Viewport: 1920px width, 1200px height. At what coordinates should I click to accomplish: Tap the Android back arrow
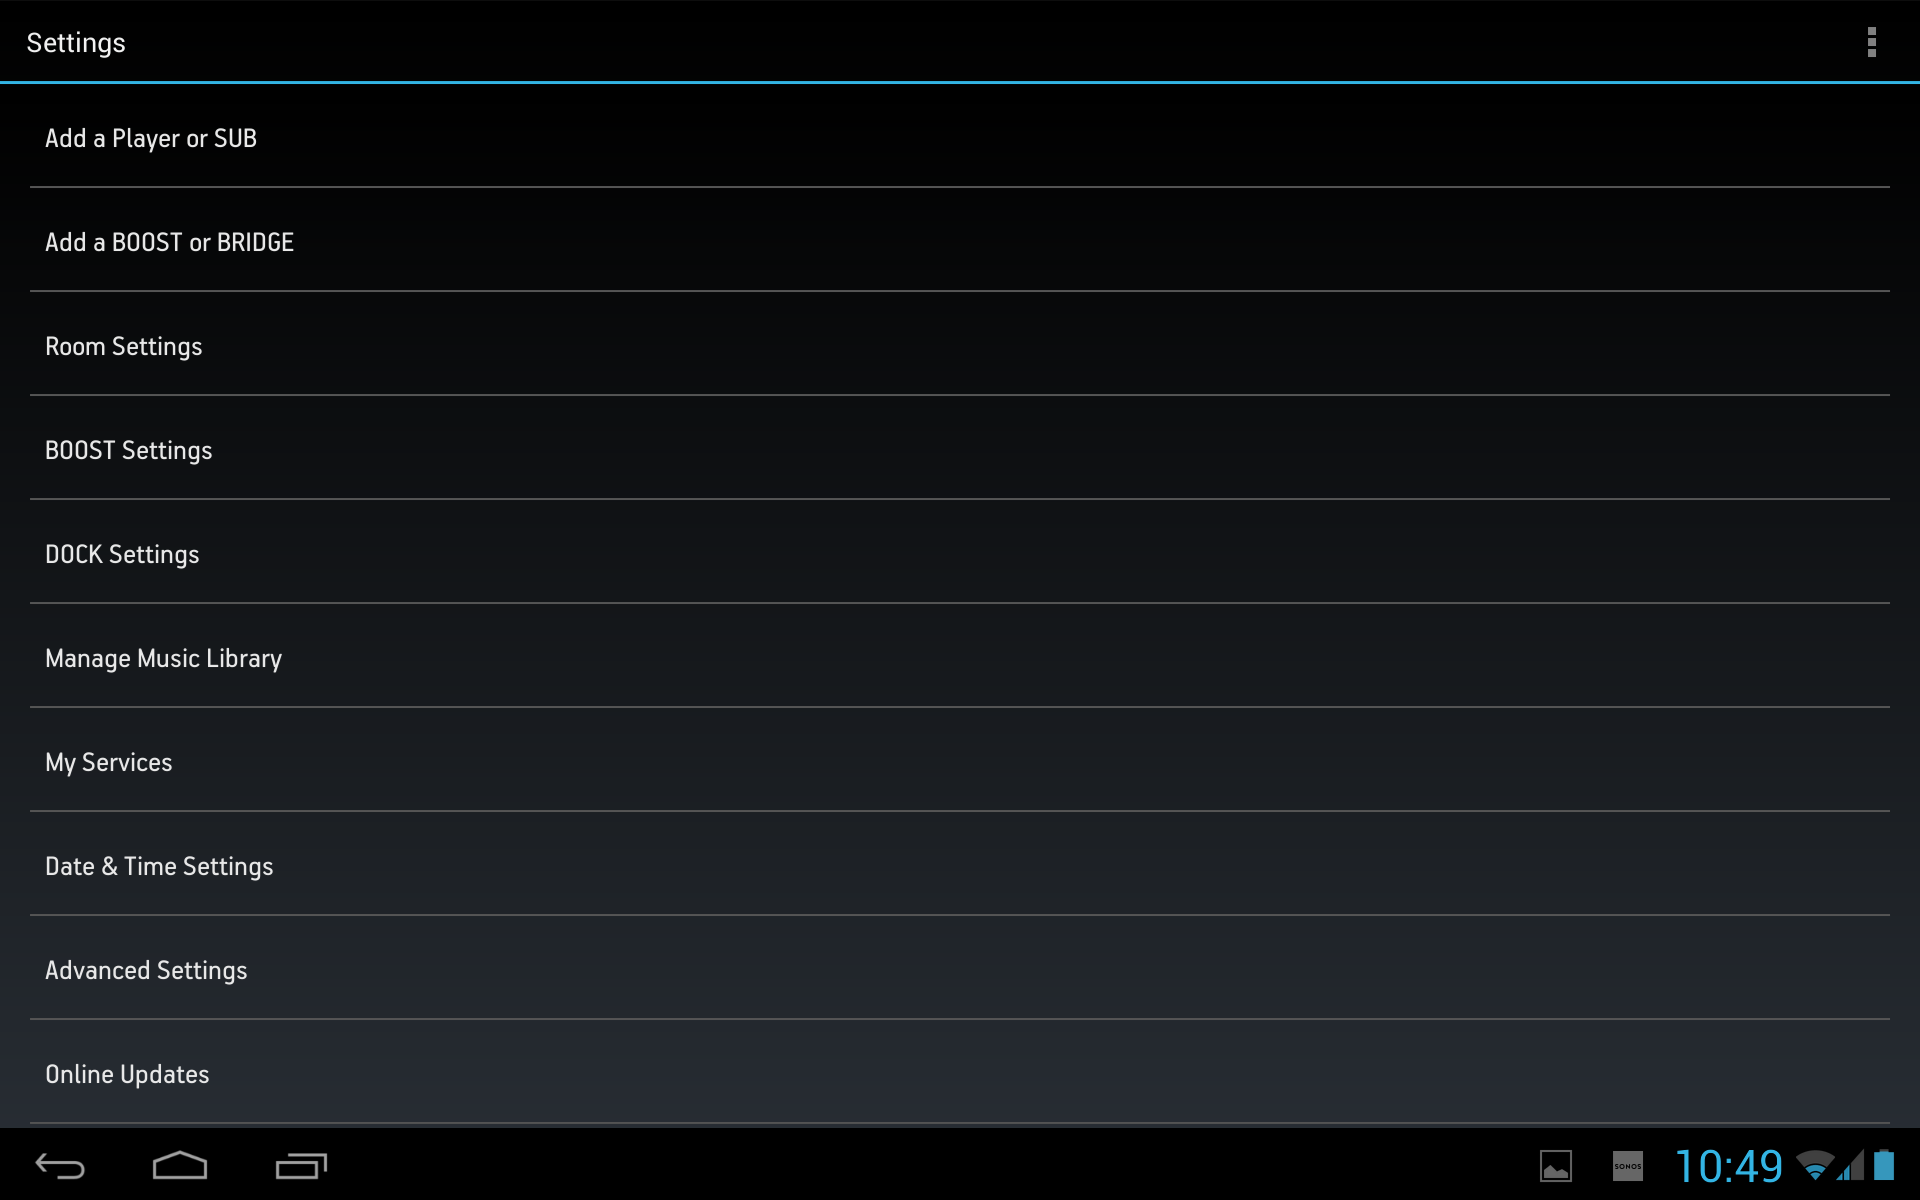[x=60, y=1166]
